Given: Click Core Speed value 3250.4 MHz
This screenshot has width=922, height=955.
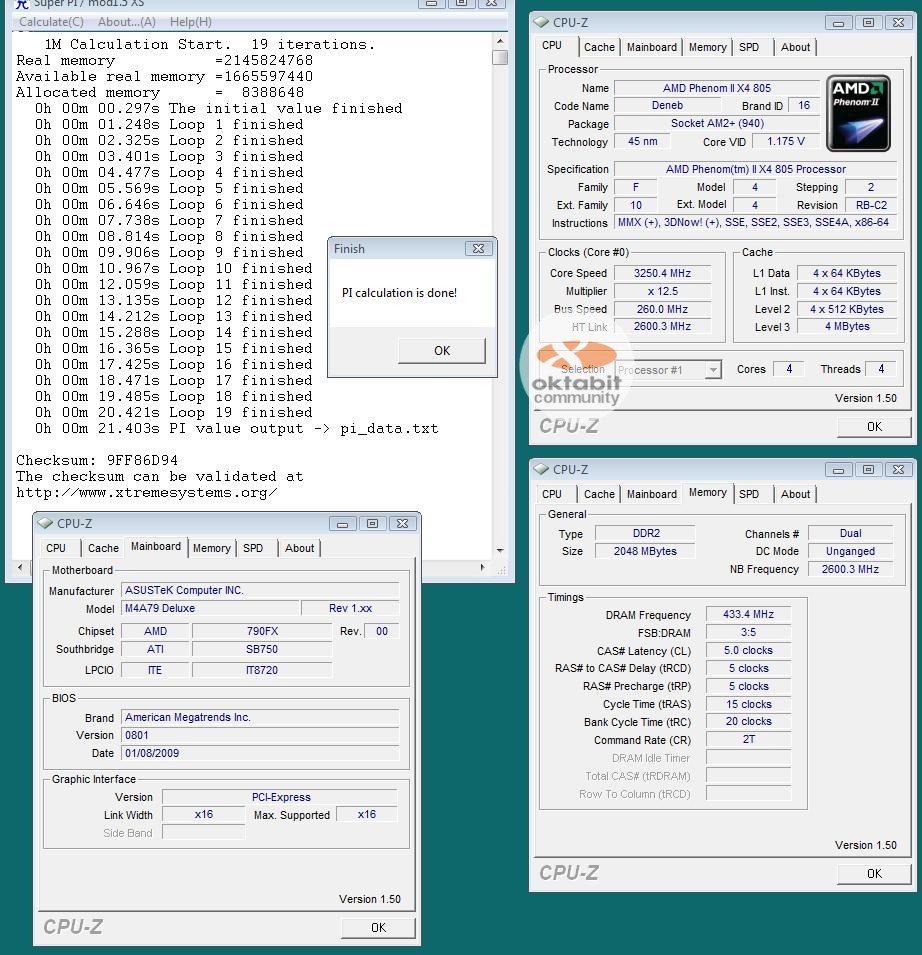Looking at the screenshot, I should click(663, 273).
